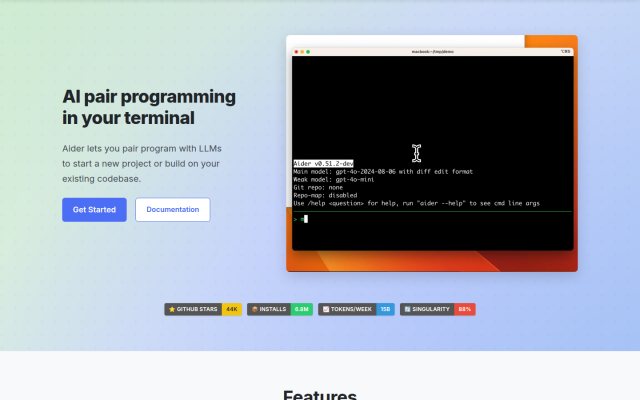Click the chart icon on Tokens/Week badge
Viewport: 640px width, 400px height.
pyautogui.click(x=326, y=309)
